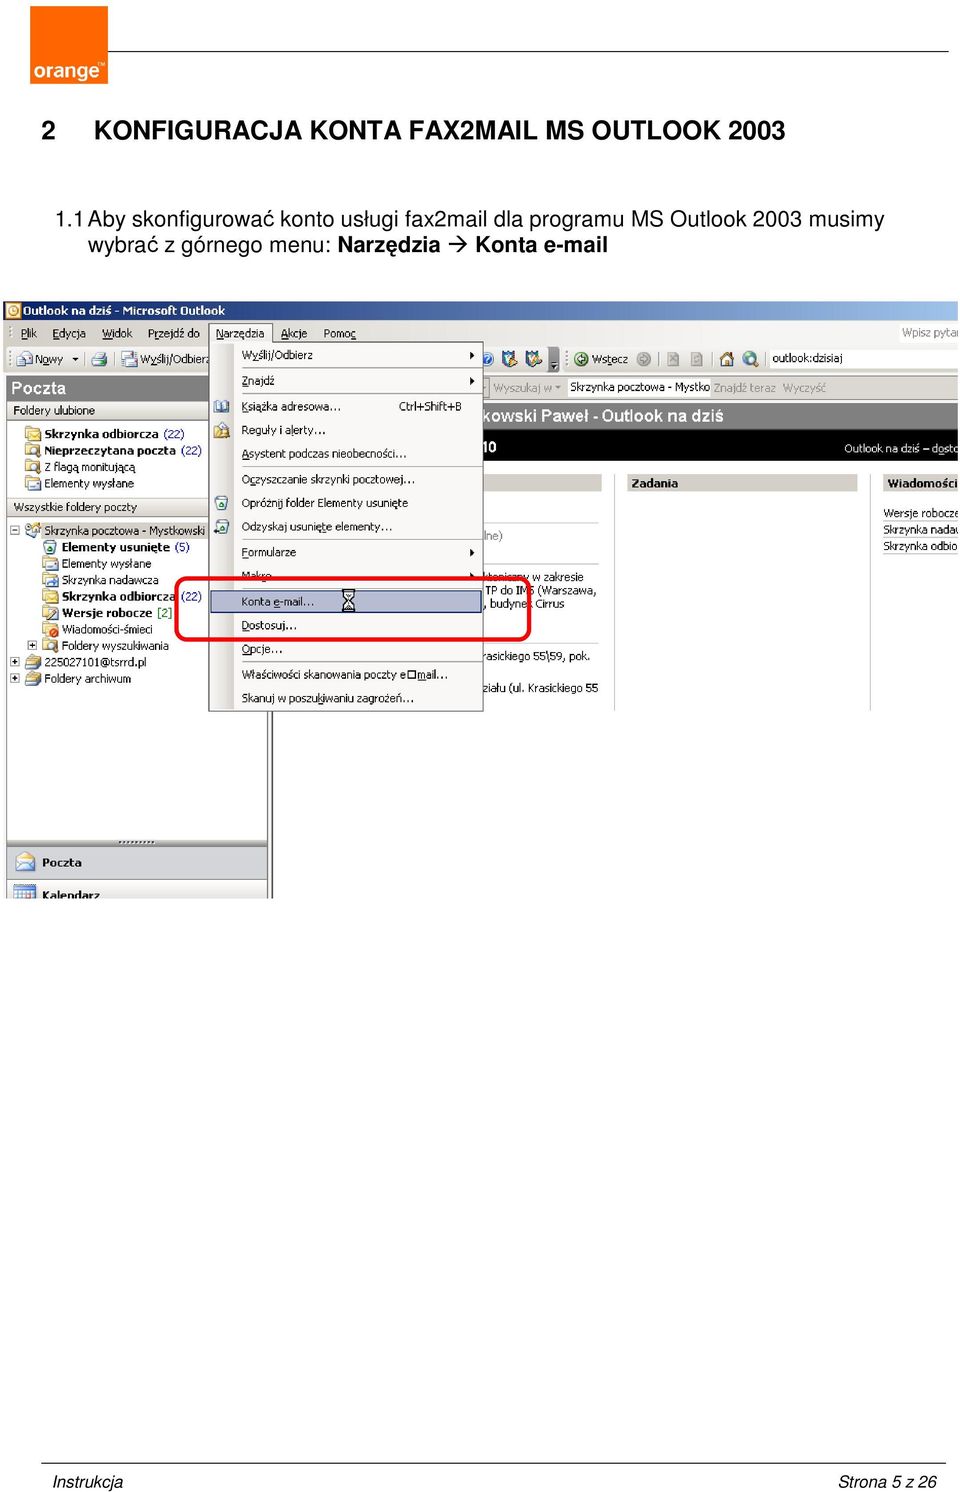Viewport: 960px width, 1492px height.
Task: Click Opróżnij folder Elementy usunięte bin icon
Action: pos(221,503)
